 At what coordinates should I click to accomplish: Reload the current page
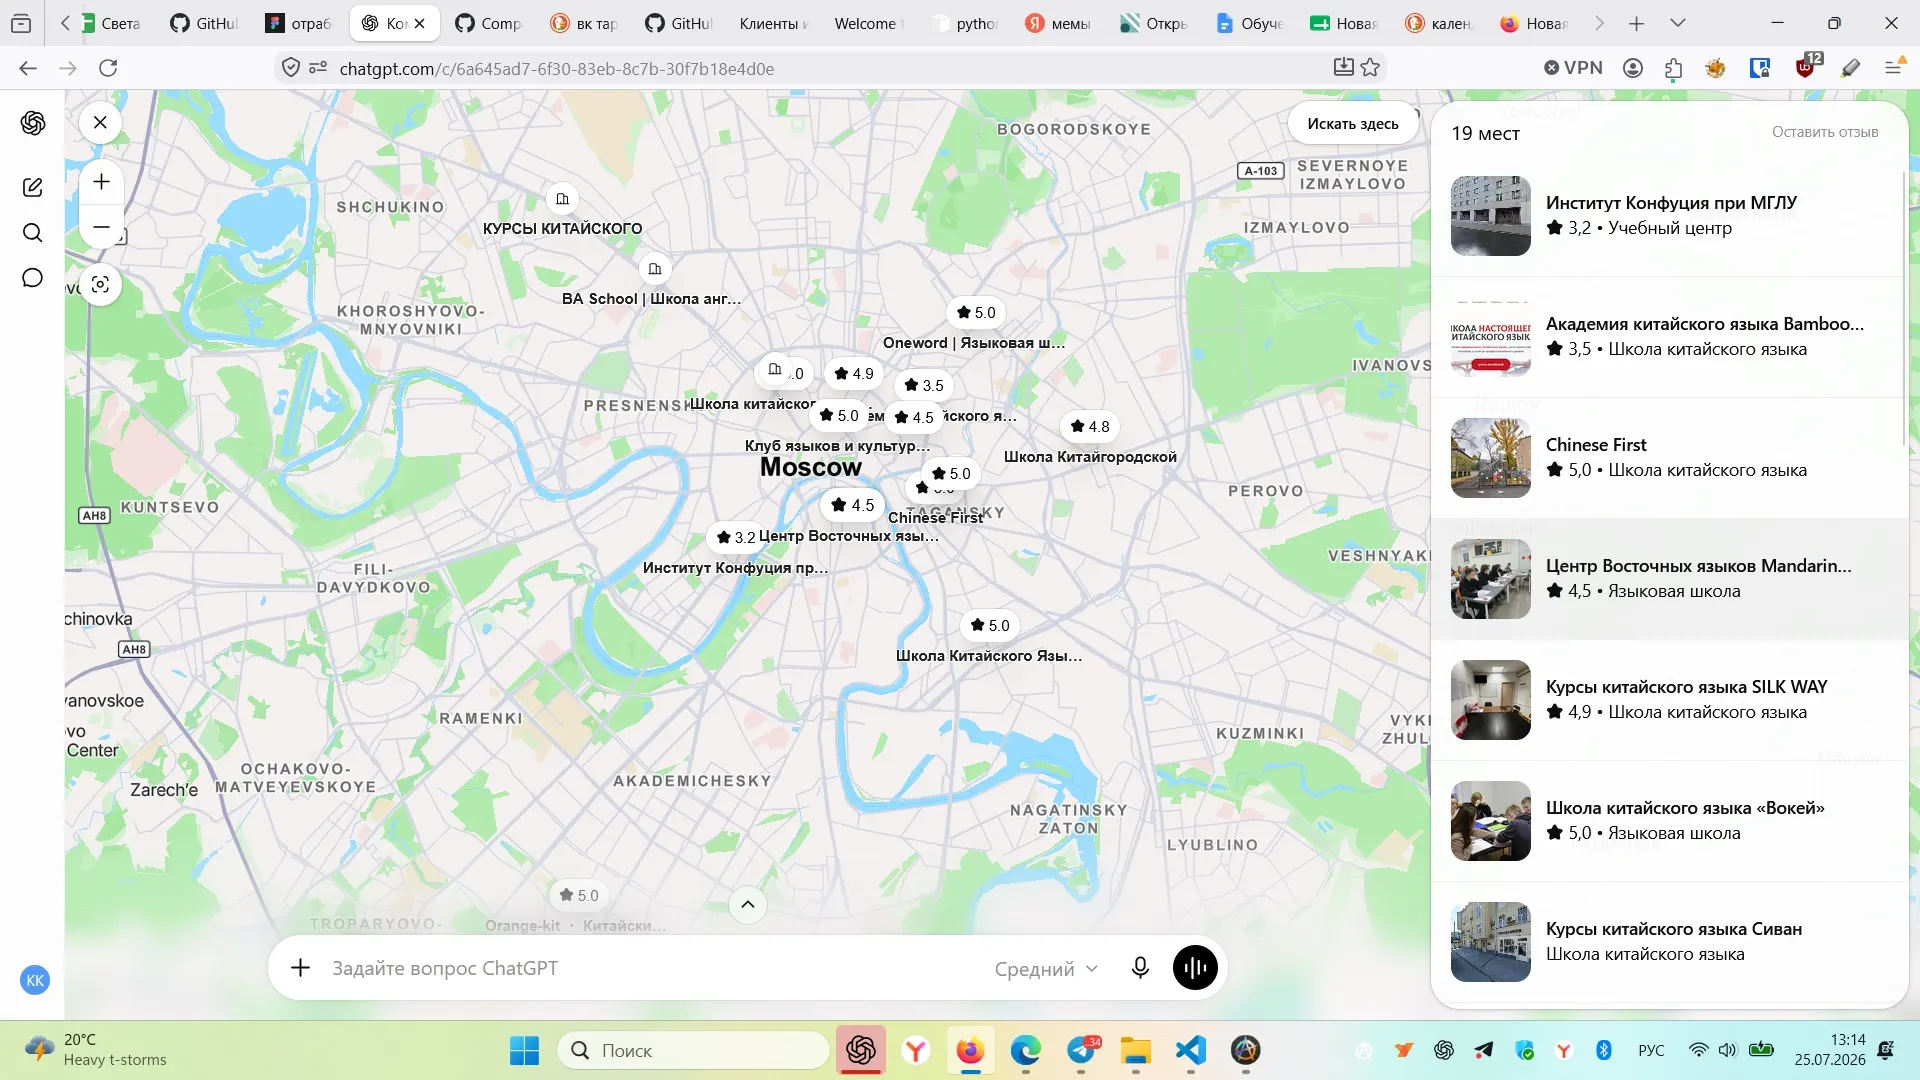pos(108,68)
